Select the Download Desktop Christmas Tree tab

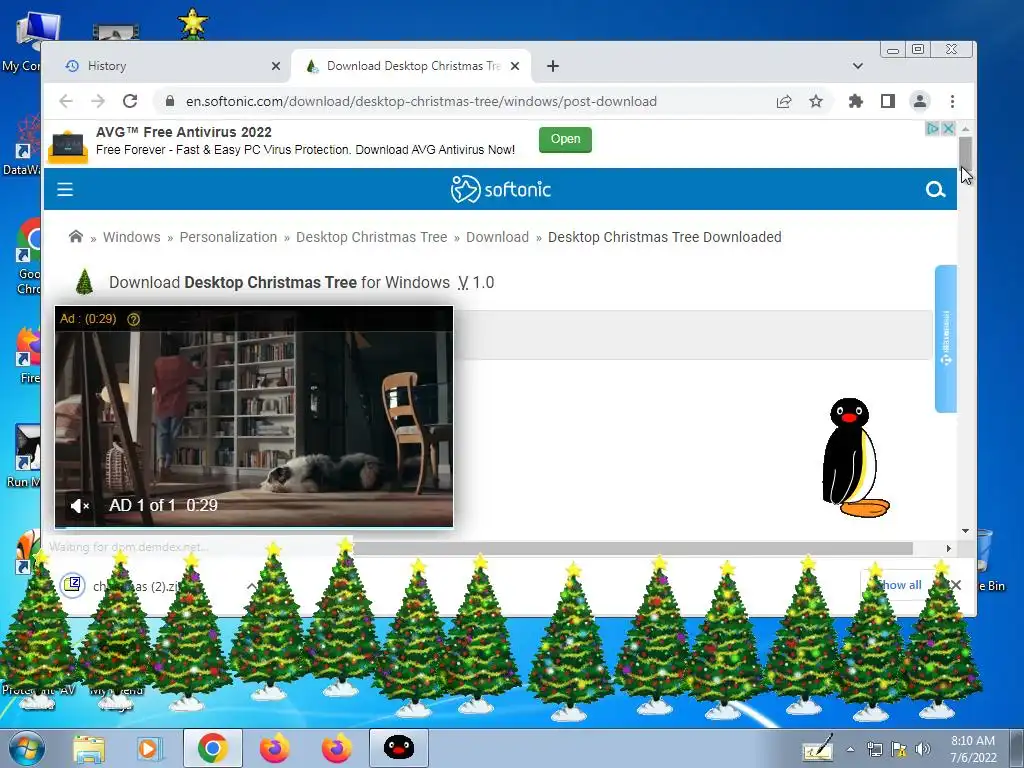click(411, 66)
